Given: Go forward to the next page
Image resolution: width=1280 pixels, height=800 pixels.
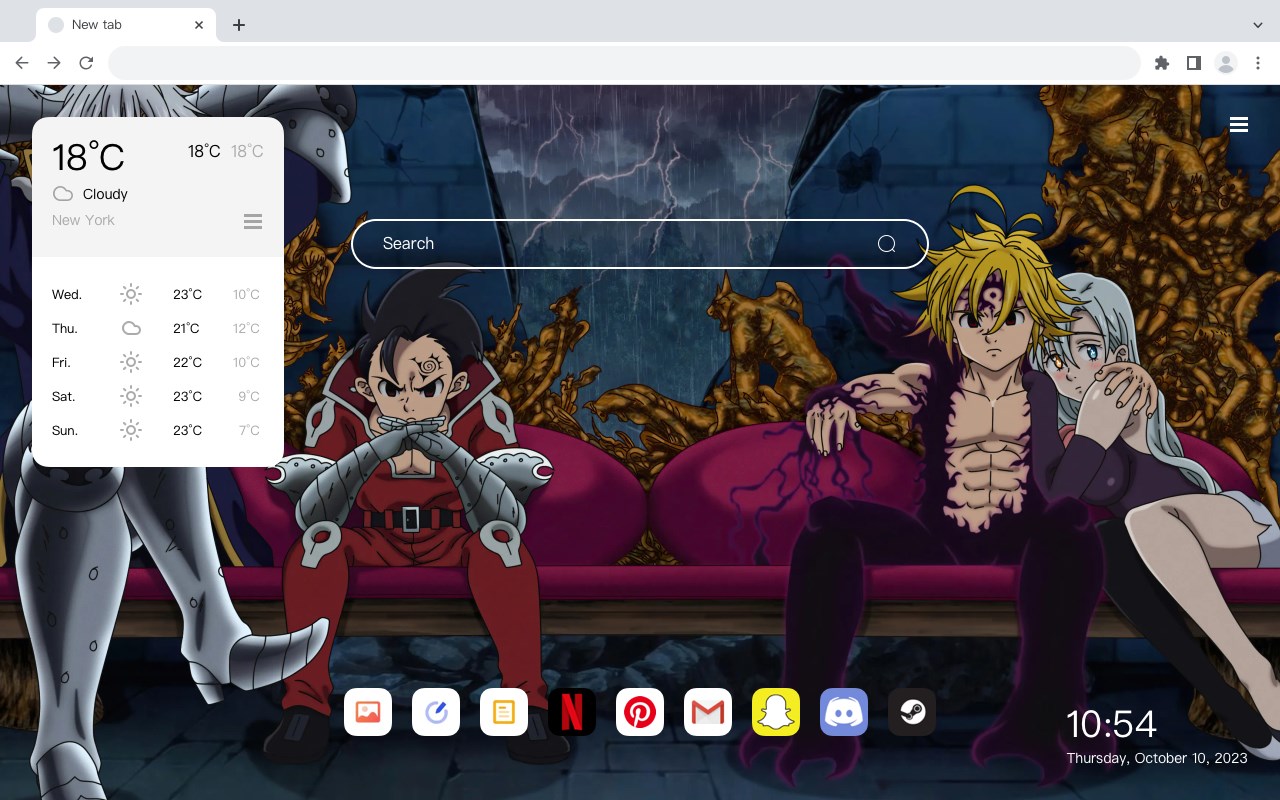Looking at the screenshot, I should pos(54,63).
